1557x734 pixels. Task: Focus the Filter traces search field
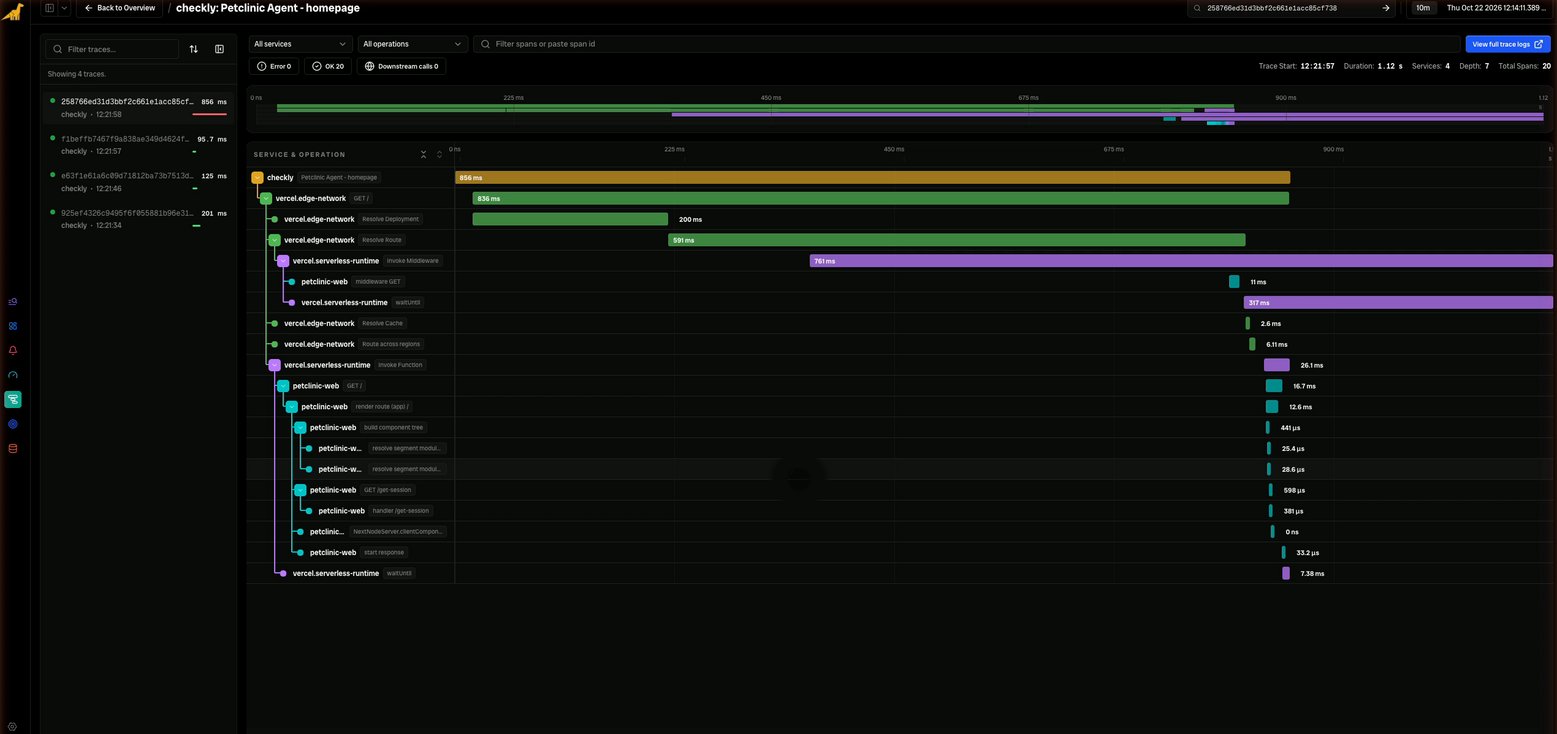click(112, 49)
